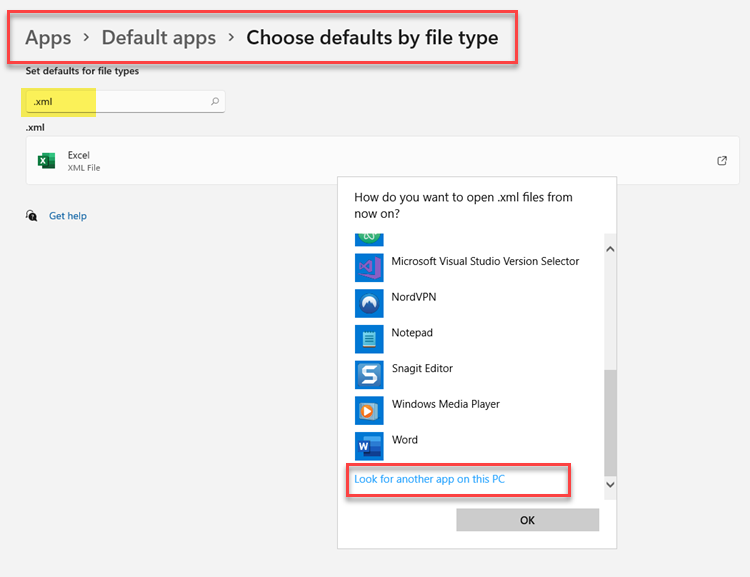Choose the Windows Media Player icon
The width and height of the screenshot is (750, 577).
369,410
